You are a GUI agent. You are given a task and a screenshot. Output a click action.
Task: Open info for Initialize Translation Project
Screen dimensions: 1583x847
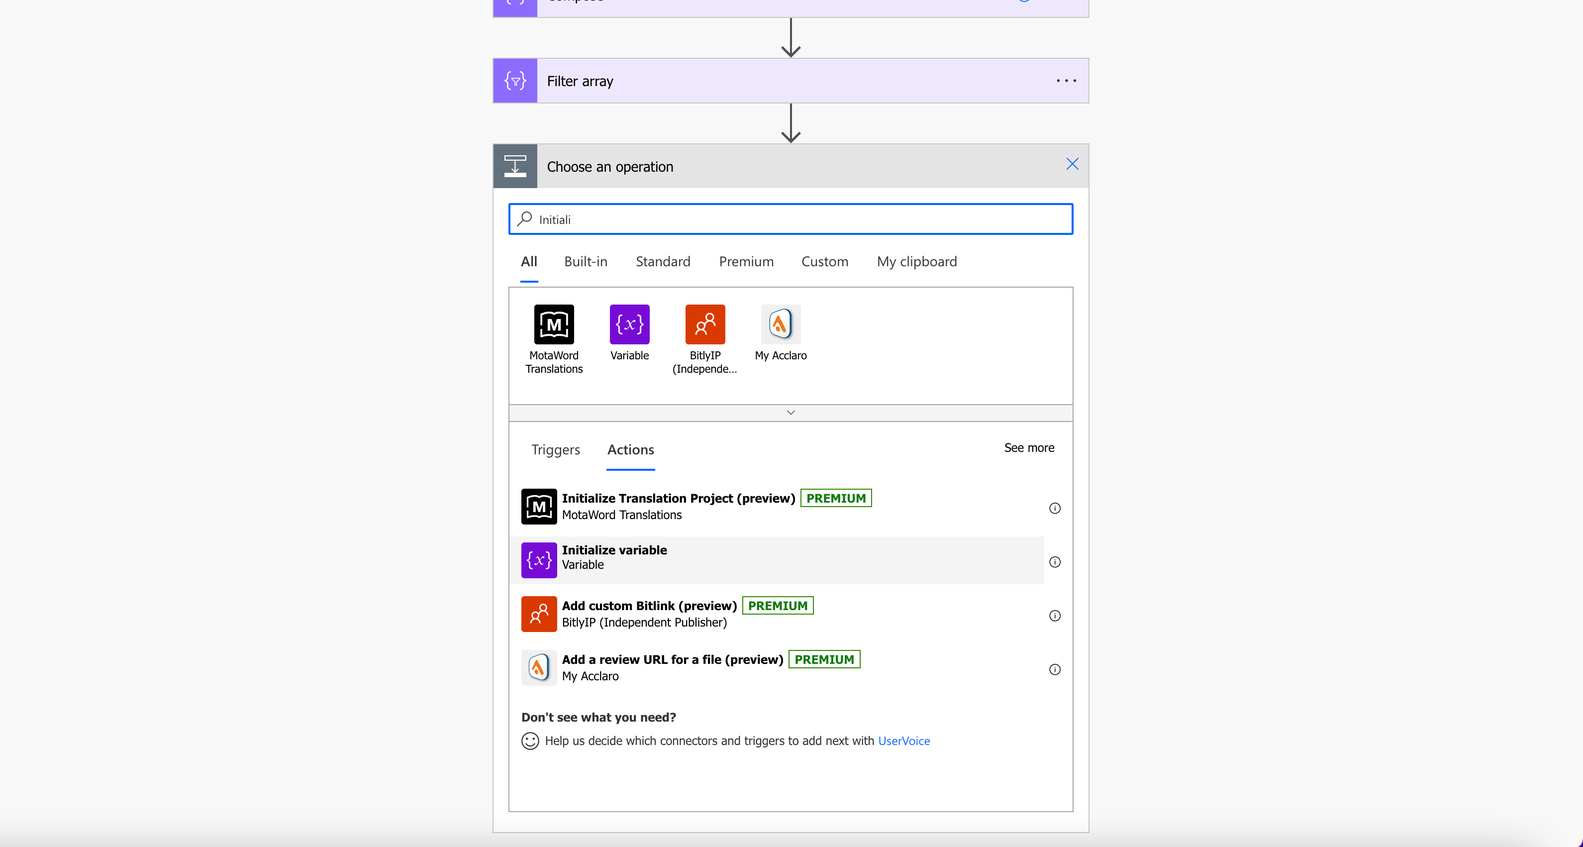tap(1055, 508)
